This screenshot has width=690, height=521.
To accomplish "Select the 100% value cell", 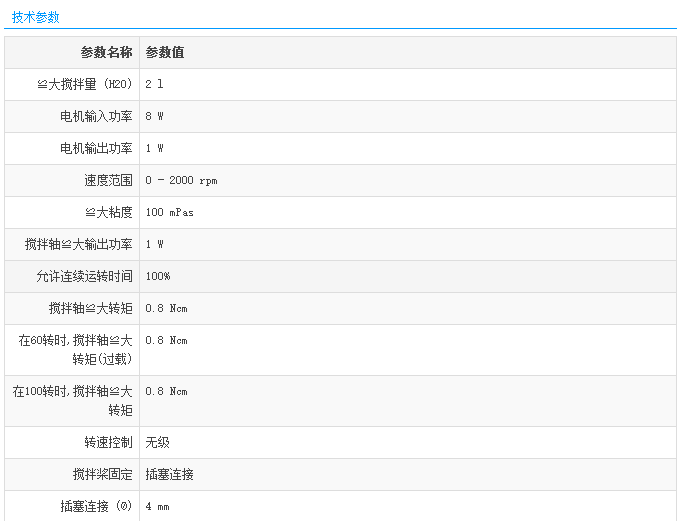I will click(158, 276).
